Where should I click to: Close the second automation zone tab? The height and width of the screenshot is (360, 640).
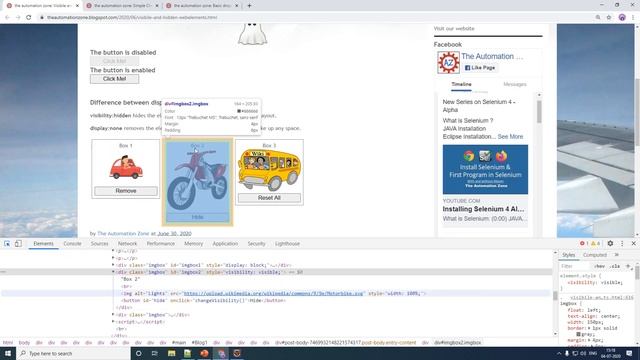click(x=157, y=6)
